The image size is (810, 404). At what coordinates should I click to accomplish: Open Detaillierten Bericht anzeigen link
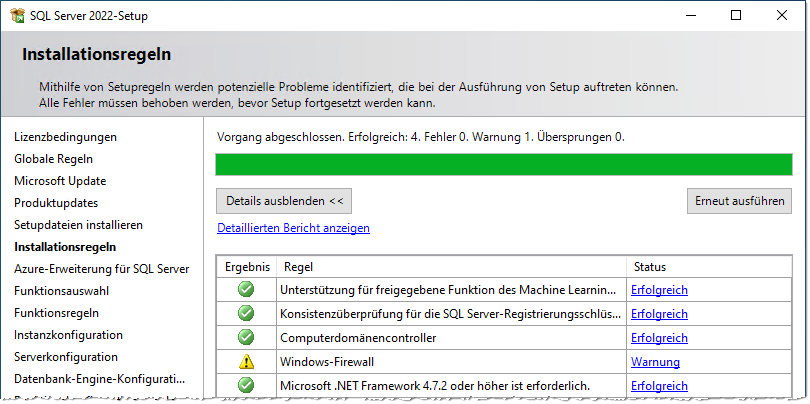293,228
